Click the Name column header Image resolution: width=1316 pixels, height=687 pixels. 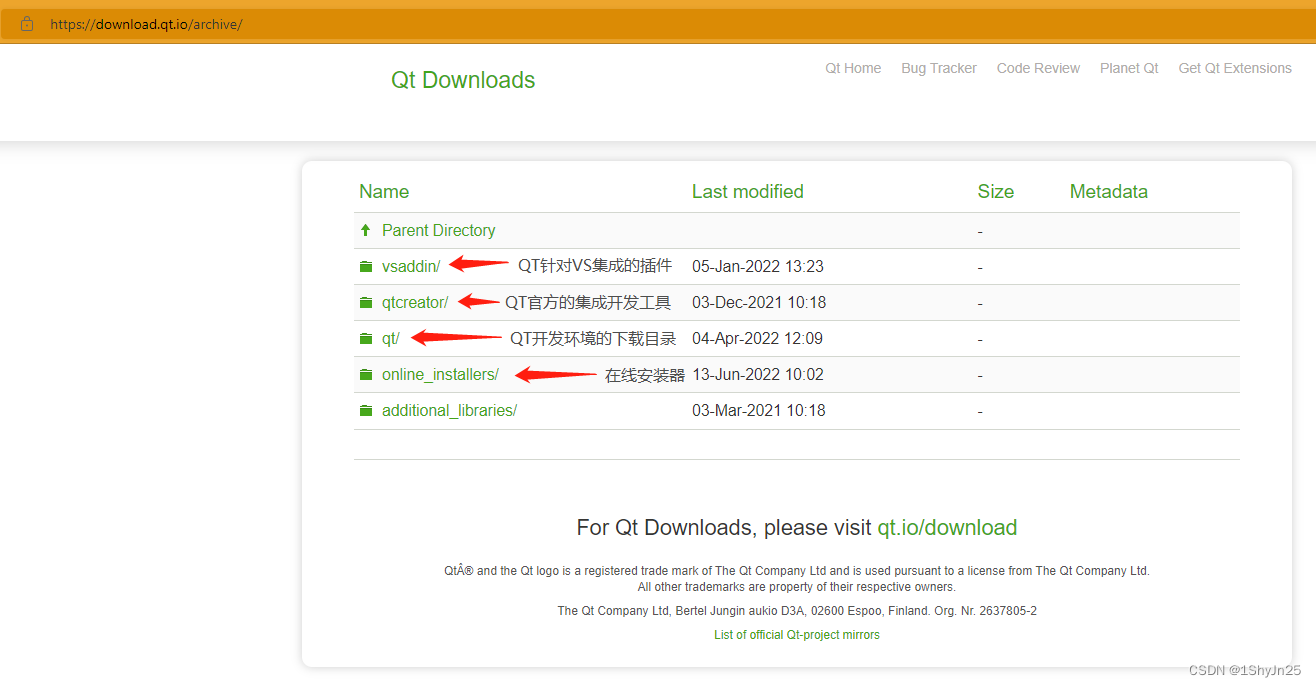click(384, 191)
